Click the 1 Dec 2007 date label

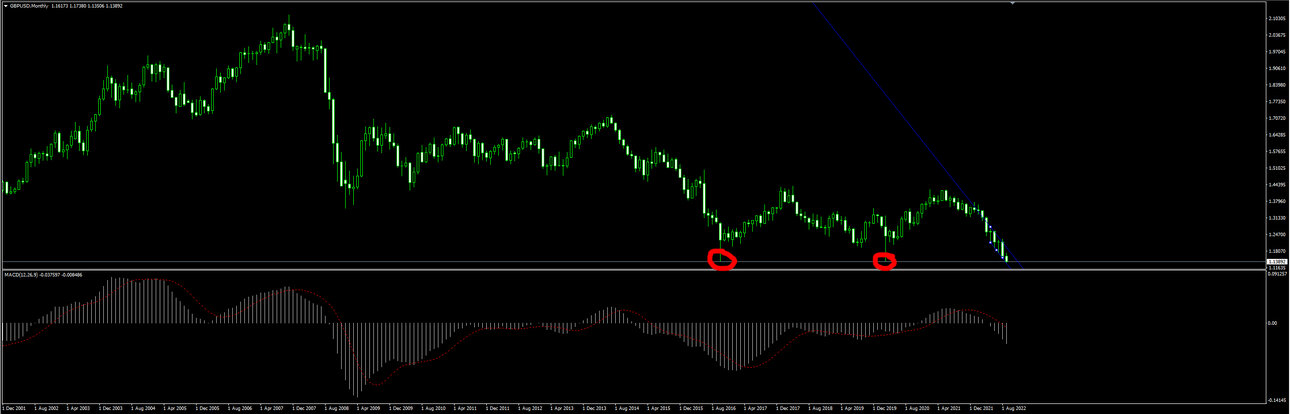click(303, 409)
